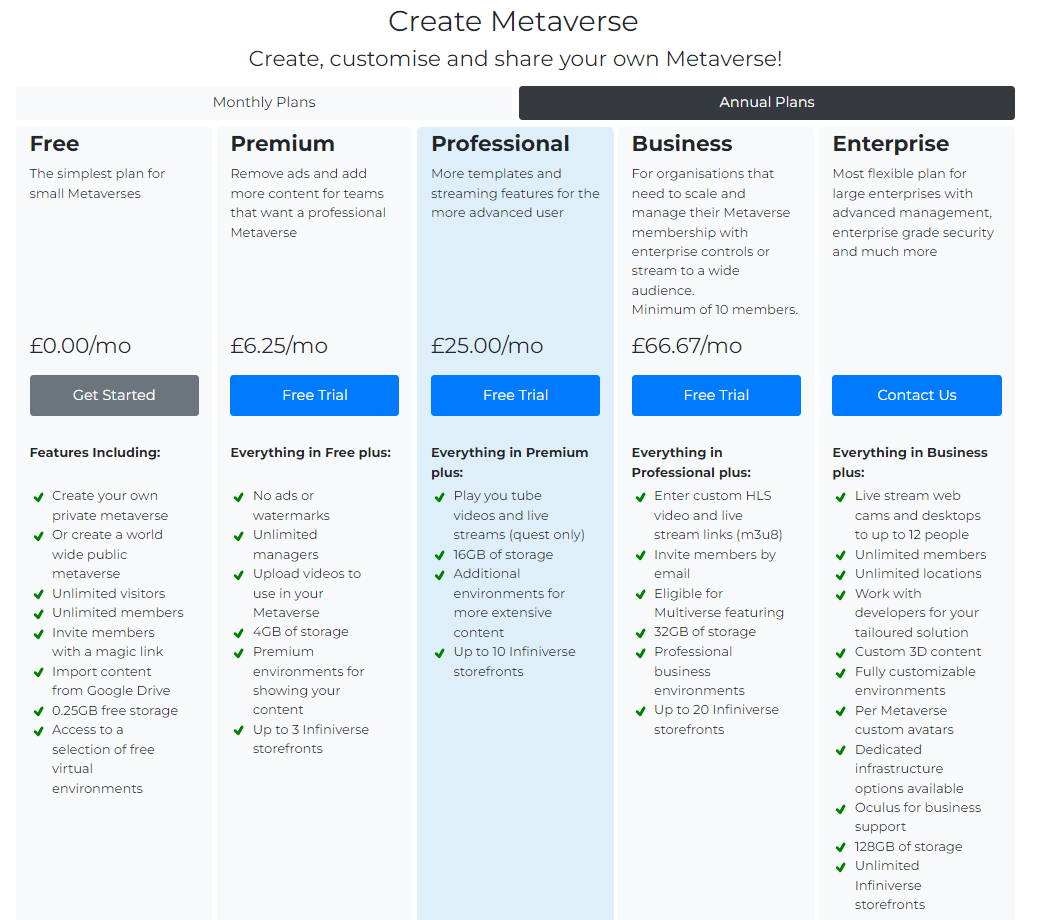Click the checkmark beside "Import content from Google Drive"

pos(38,672)
